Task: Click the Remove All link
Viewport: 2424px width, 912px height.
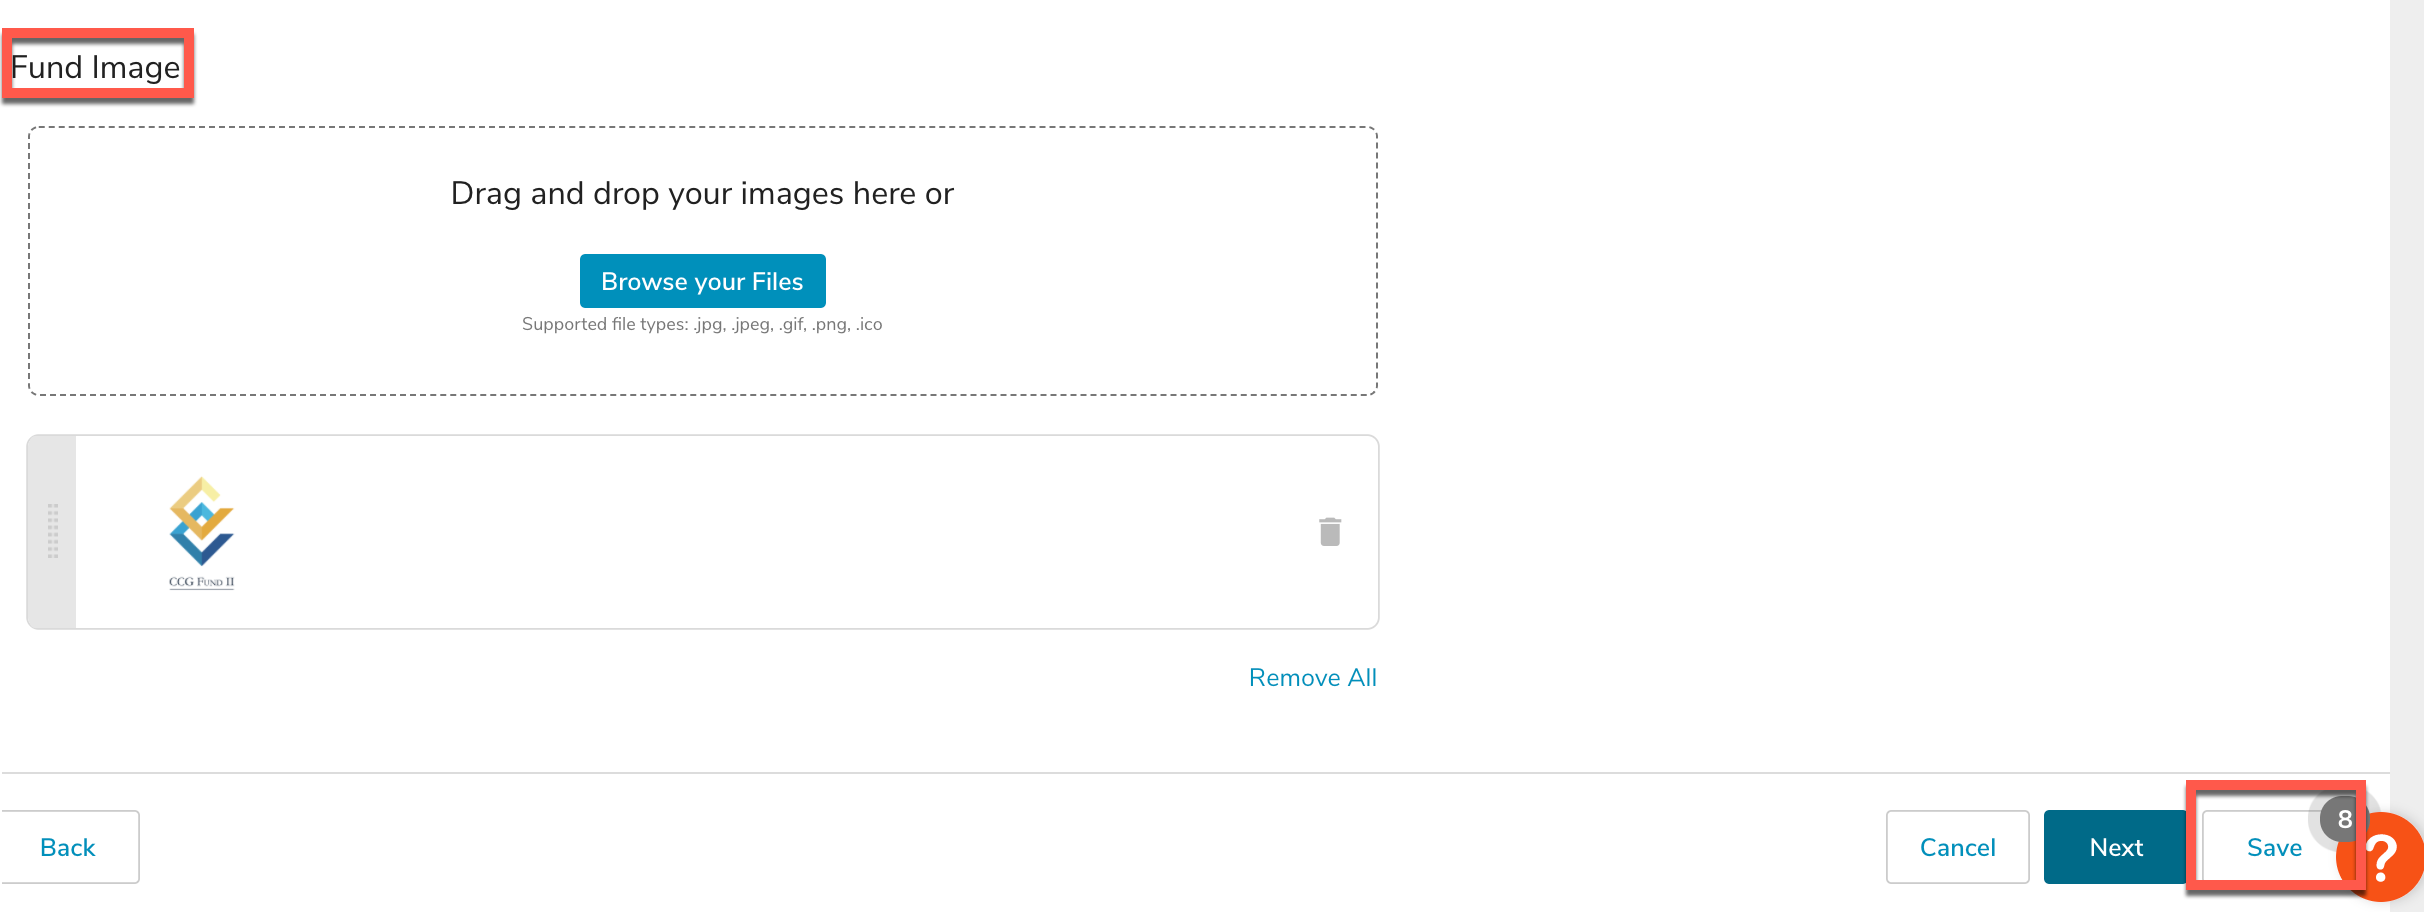Action: click(x=1312, y=678)
